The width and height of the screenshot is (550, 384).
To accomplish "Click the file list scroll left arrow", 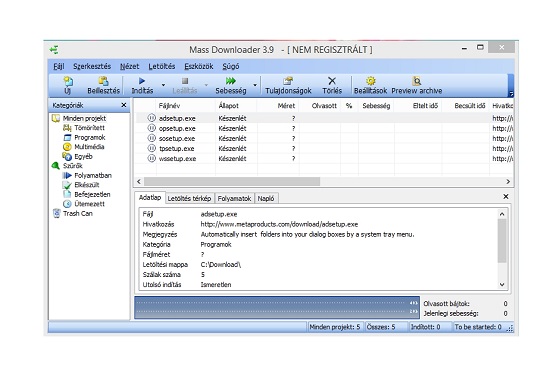I will click(139, 182).
